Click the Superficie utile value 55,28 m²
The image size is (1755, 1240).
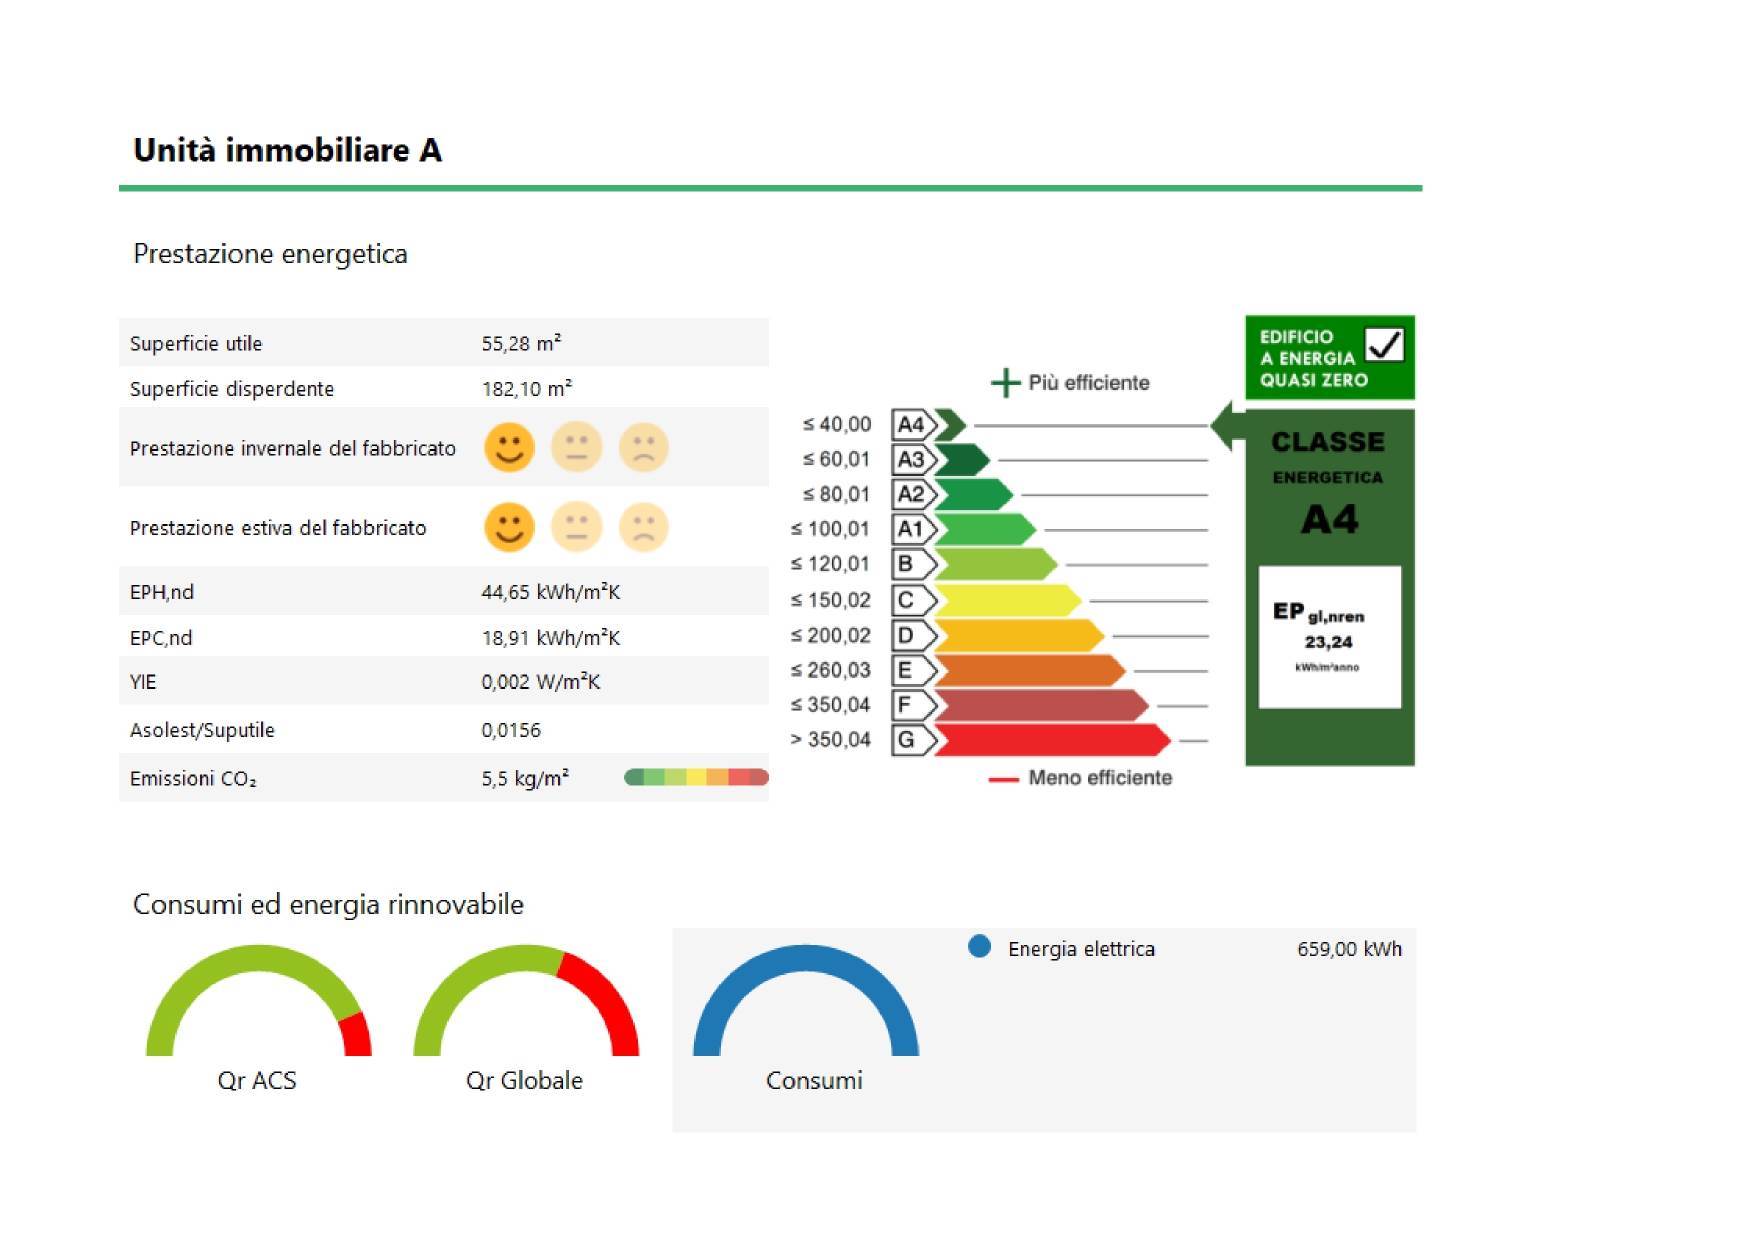(521, 344)
